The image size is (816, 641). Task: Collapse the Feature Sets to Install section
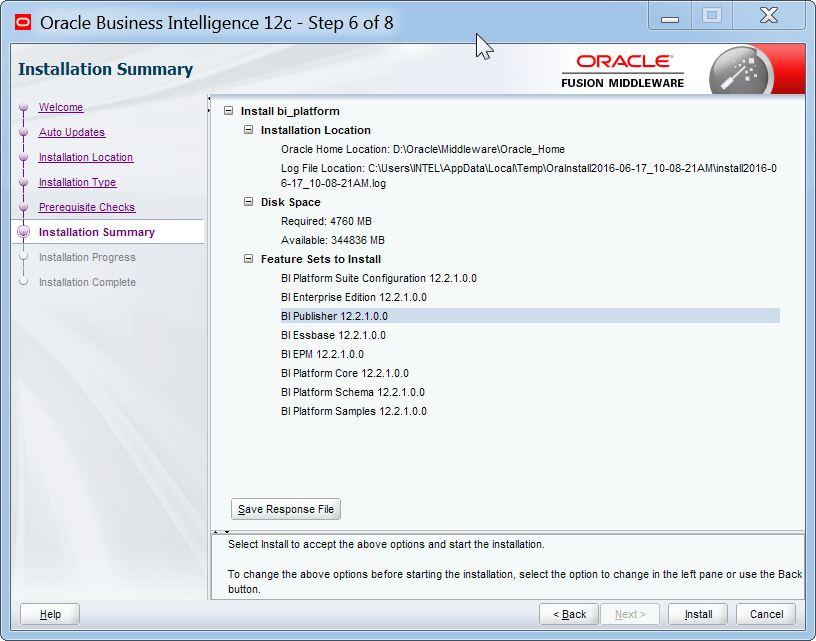click(249, 258)
